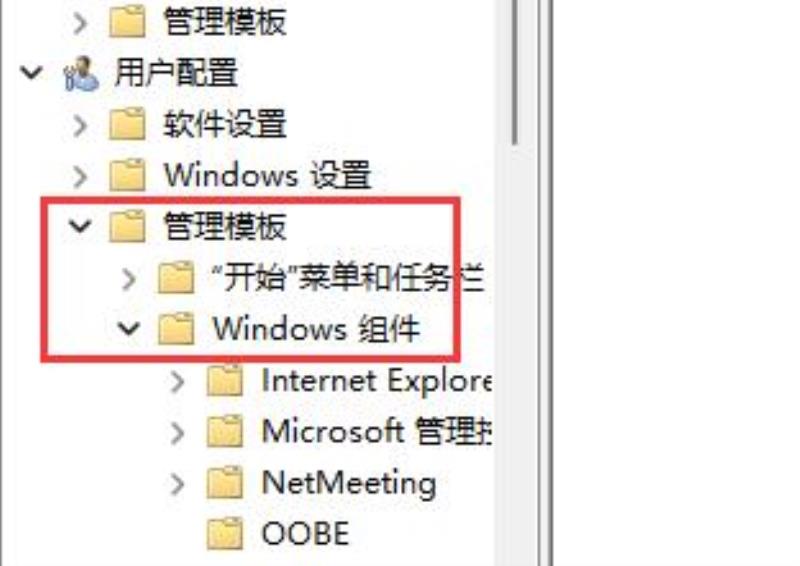Viewport: 800px width, 566px height.
Task: Click the OOBE folder icon
Action: [x=224, y=533]
